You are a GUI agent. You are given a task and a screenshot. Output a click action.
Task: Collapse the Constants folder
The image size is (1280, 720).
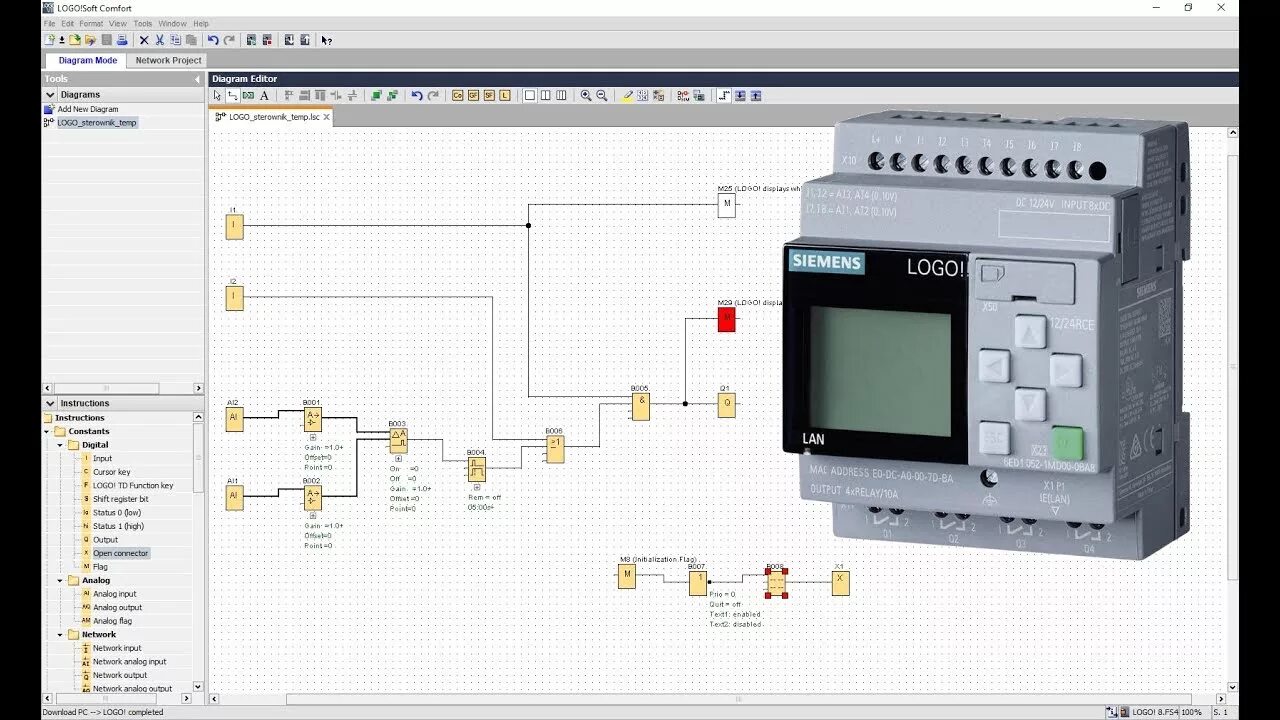tap(47, 431)
